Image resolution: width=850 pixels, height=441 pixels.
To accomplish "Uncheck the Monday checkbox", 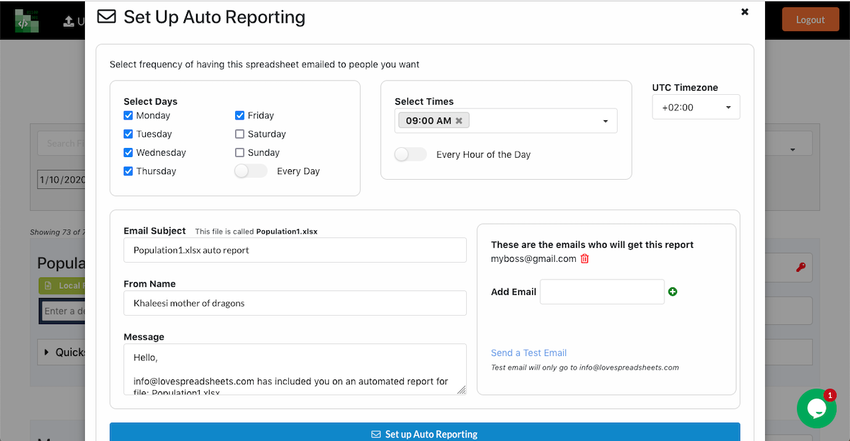I will tap(128, 116).
